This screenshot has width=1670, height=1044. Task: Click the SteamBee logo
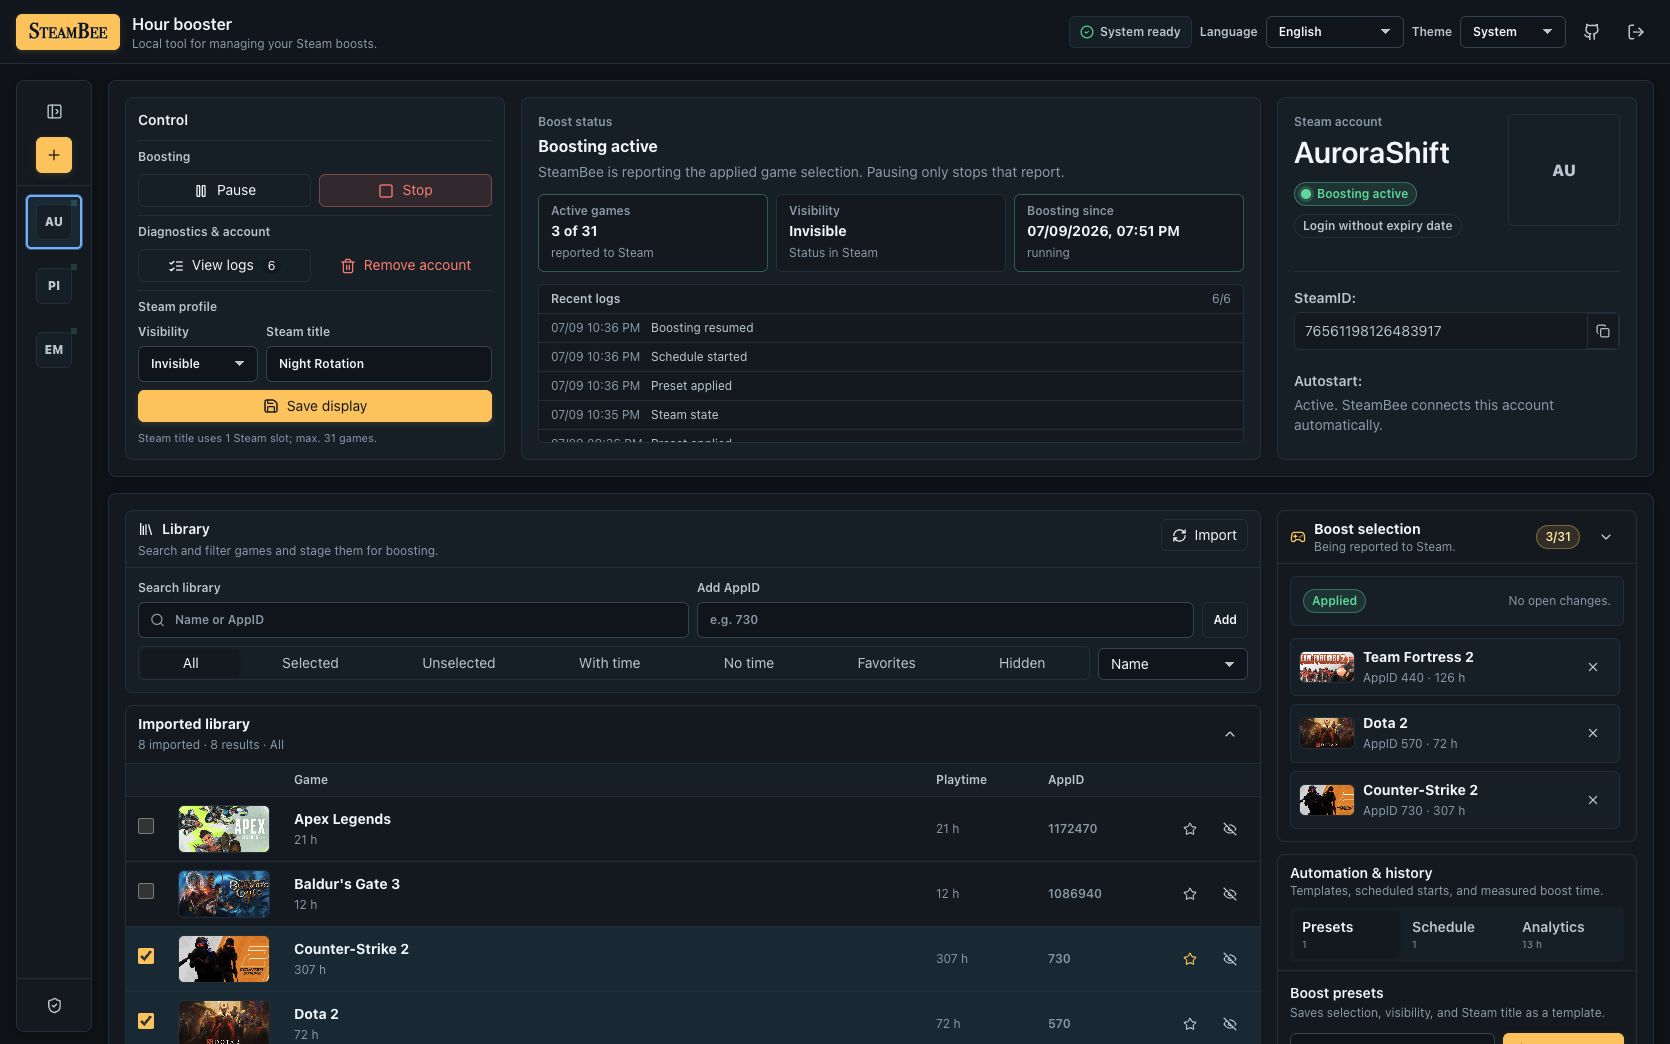pos(68,32)
